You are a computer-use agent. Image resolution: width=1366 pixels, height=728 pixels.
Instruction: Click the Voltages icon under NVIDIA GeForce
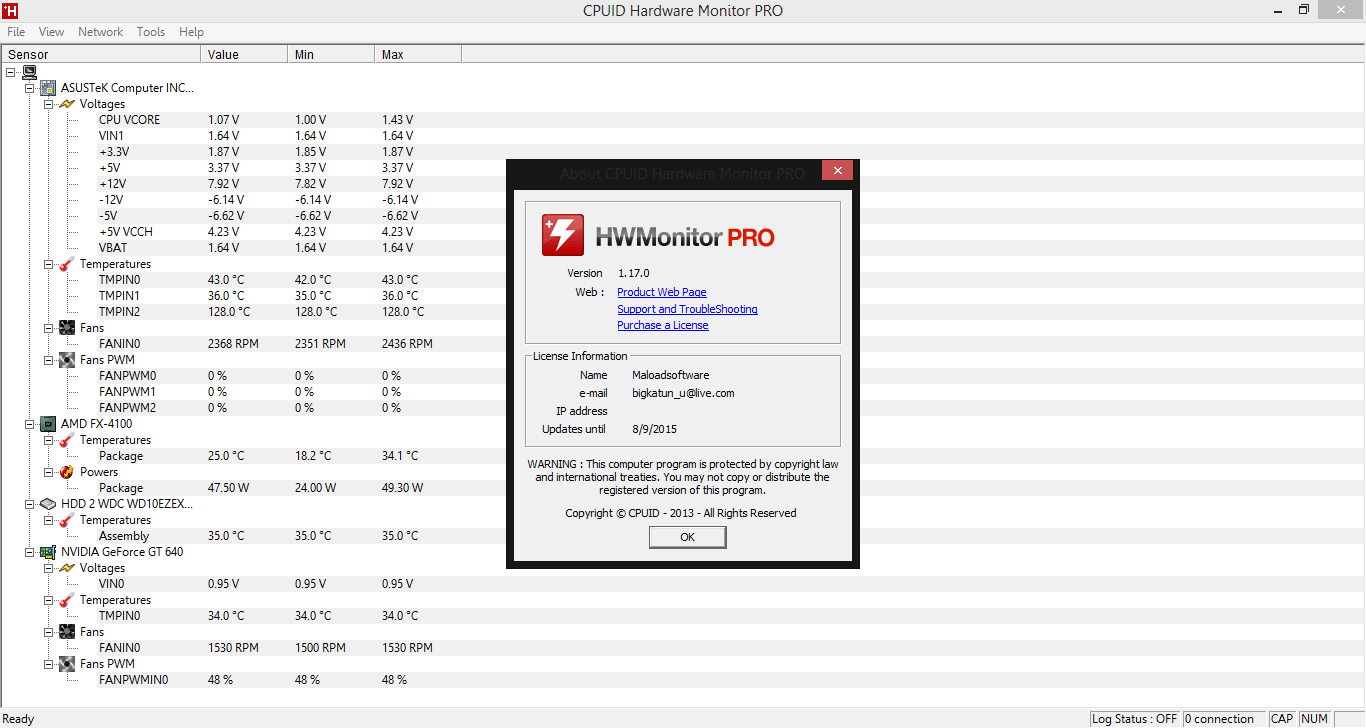[67, 568]
